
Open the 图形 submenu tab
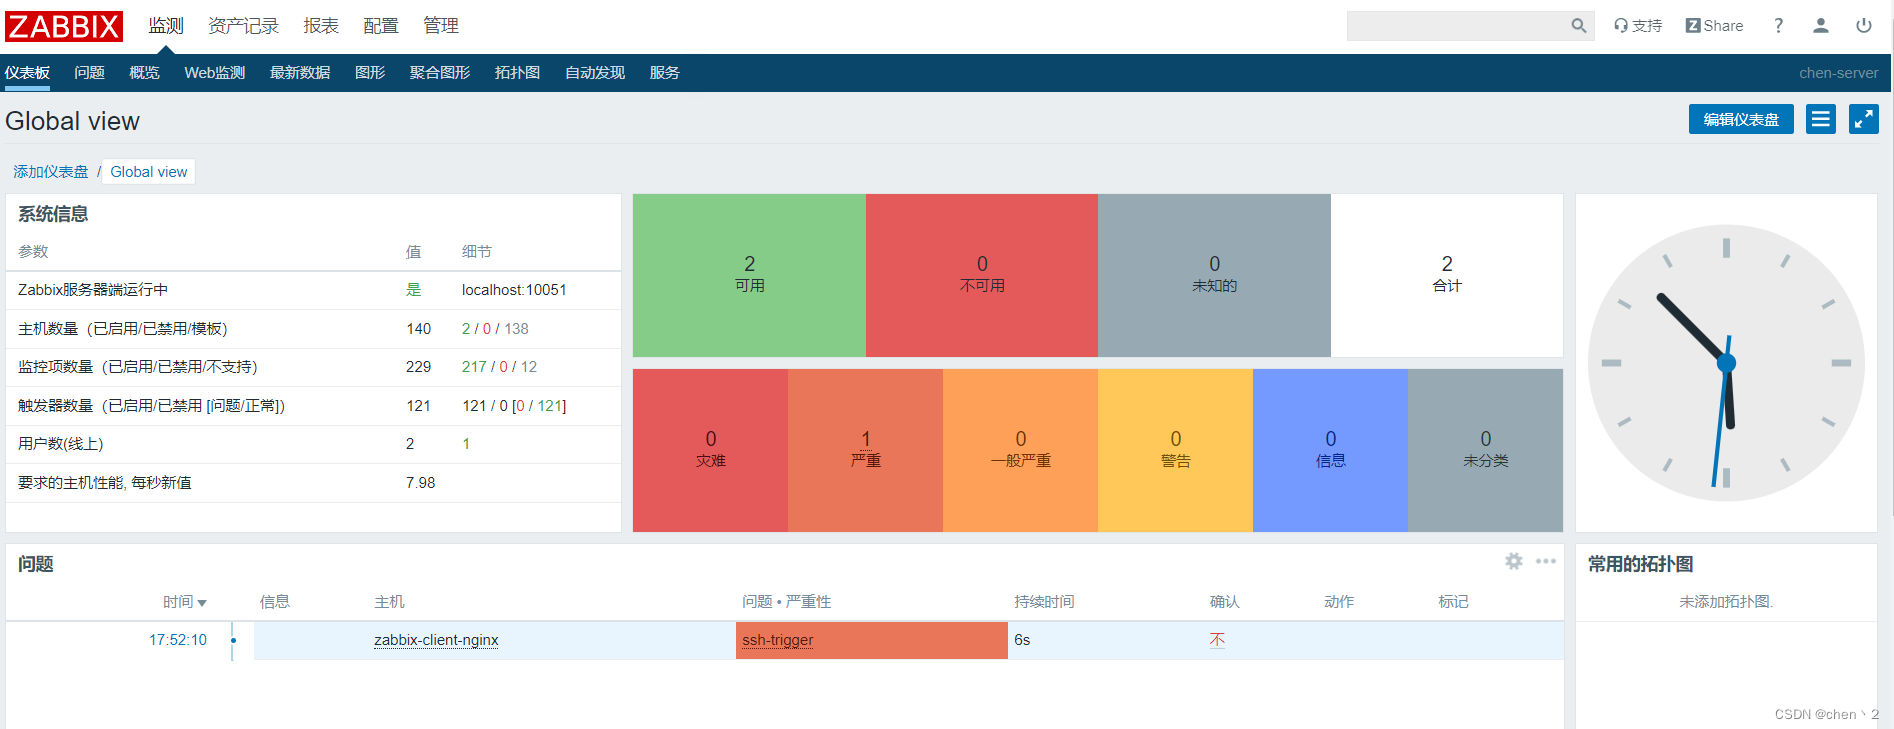(370, 73)
